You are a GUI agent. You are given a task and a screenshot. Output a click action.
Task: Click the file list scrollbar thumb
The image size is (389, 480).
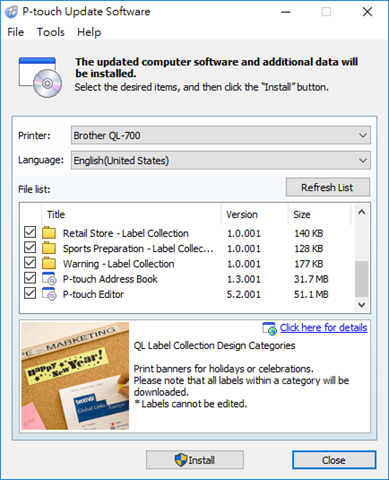pyautogui.click(x=362, y=279)
